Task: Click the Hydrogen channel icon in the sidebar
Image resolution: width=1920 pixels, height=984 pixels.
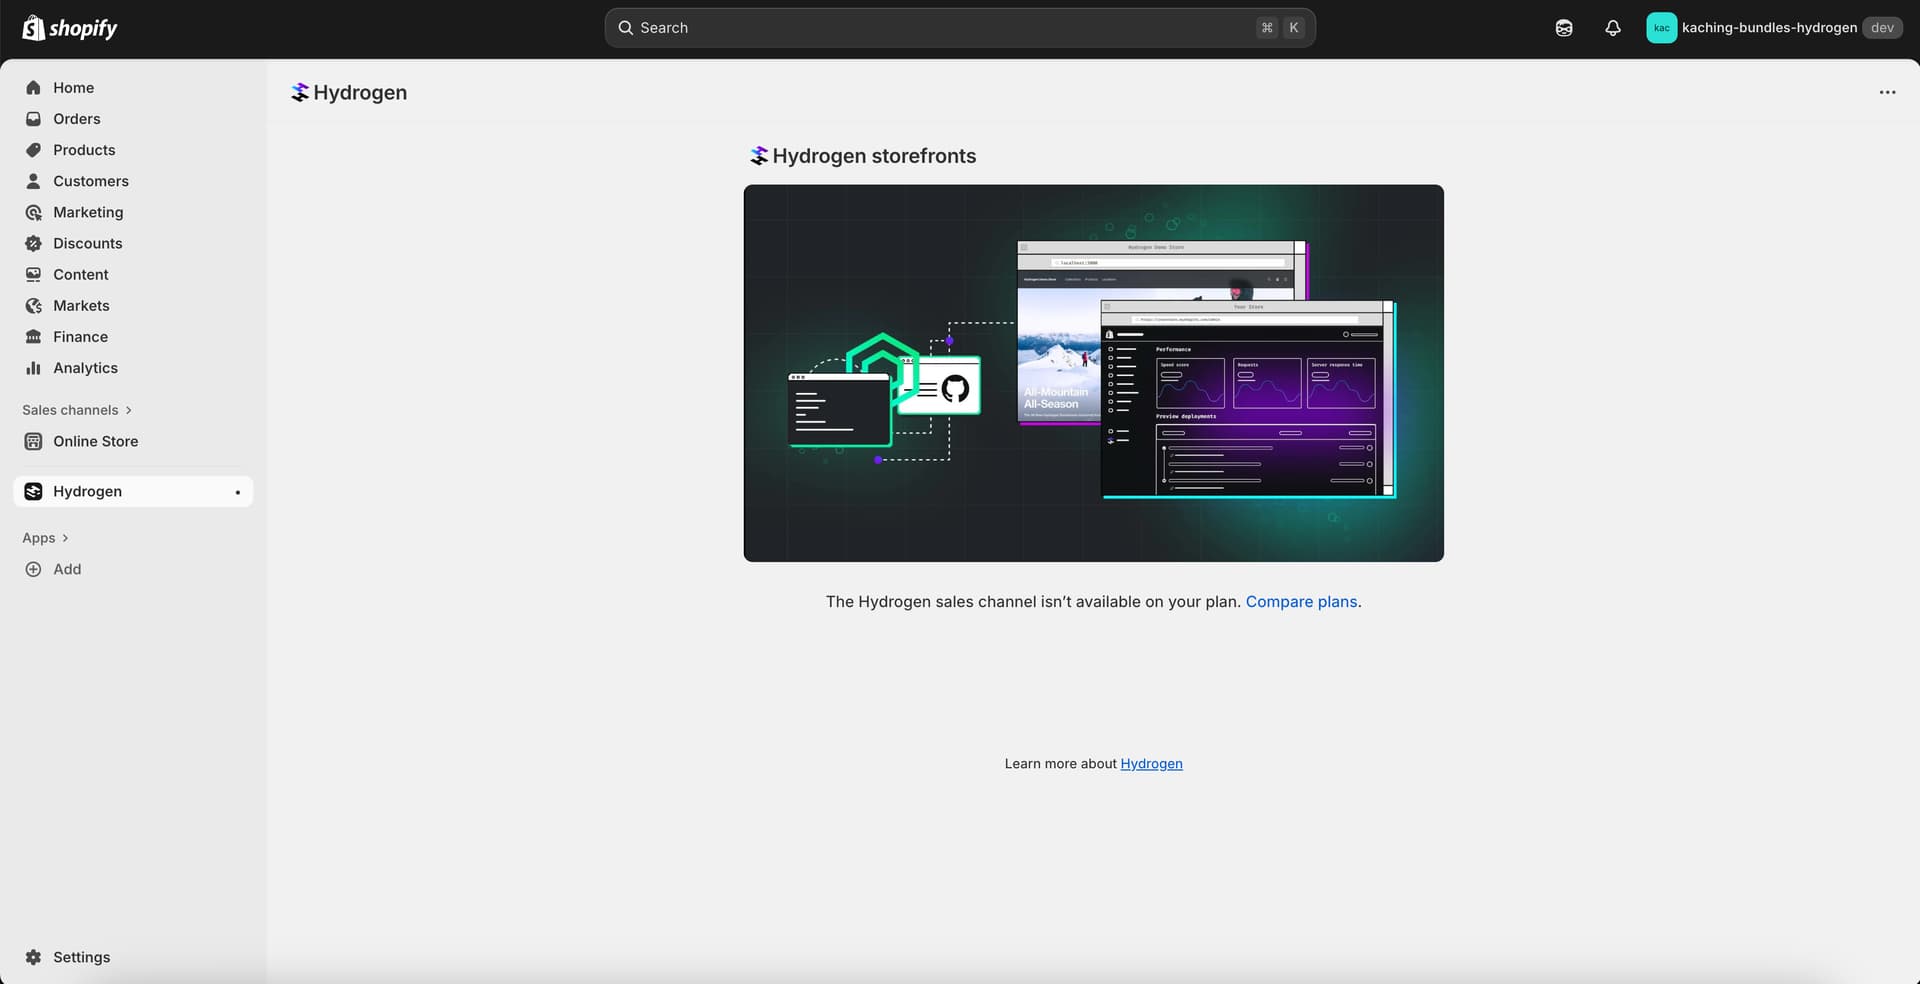Action: (x=33, y=491)
